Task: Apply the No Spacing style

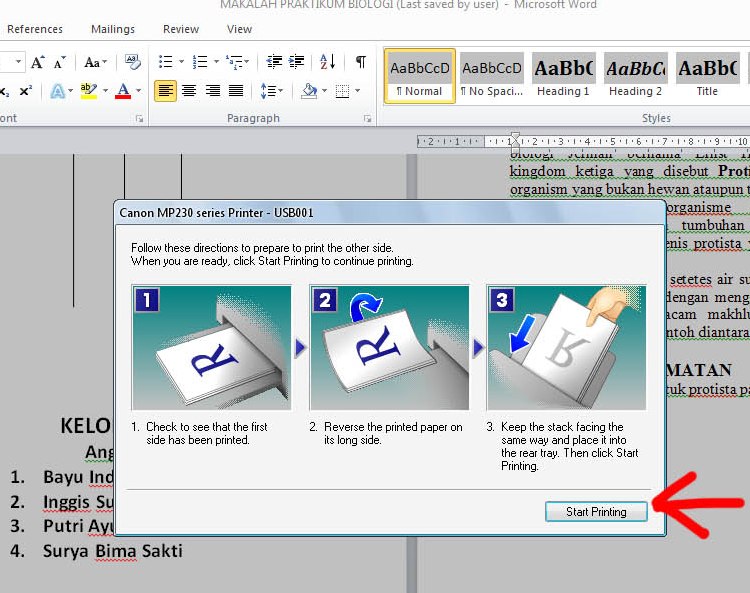Action: pos(492,77)
